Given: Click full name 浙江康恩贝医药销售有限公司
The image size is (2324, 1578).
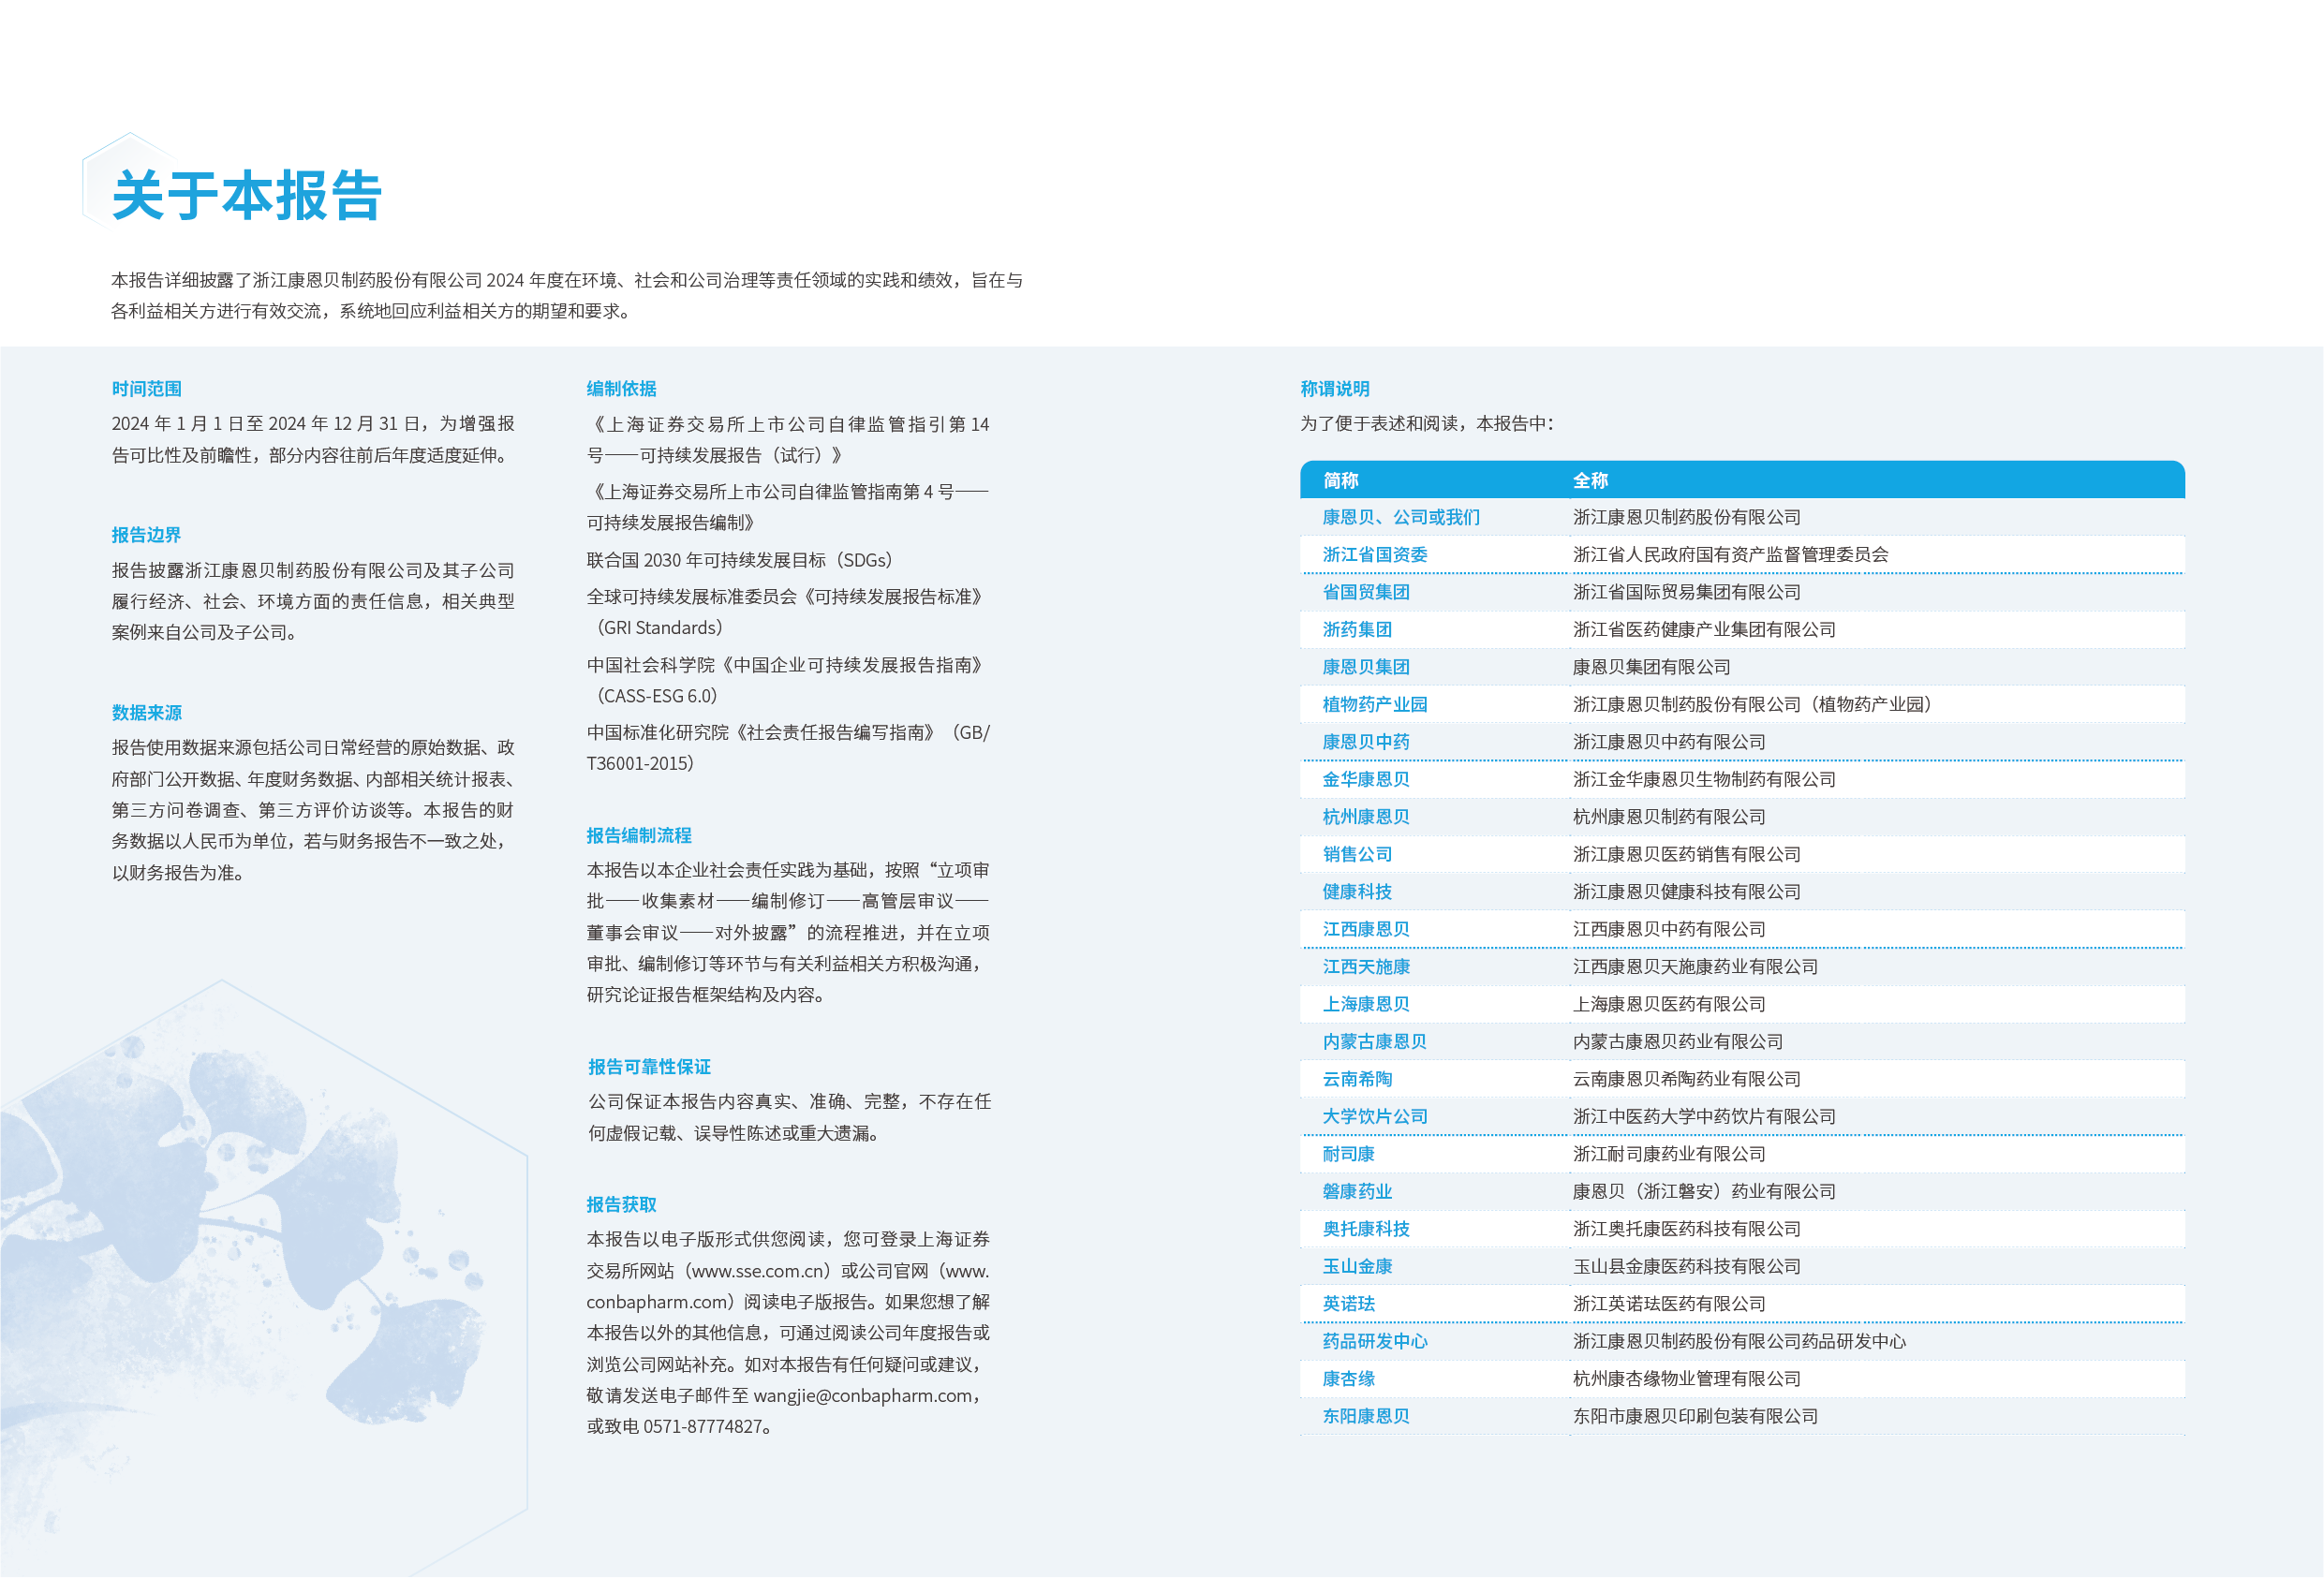Looking at the screenshot, I should [x=1686, y=855].
